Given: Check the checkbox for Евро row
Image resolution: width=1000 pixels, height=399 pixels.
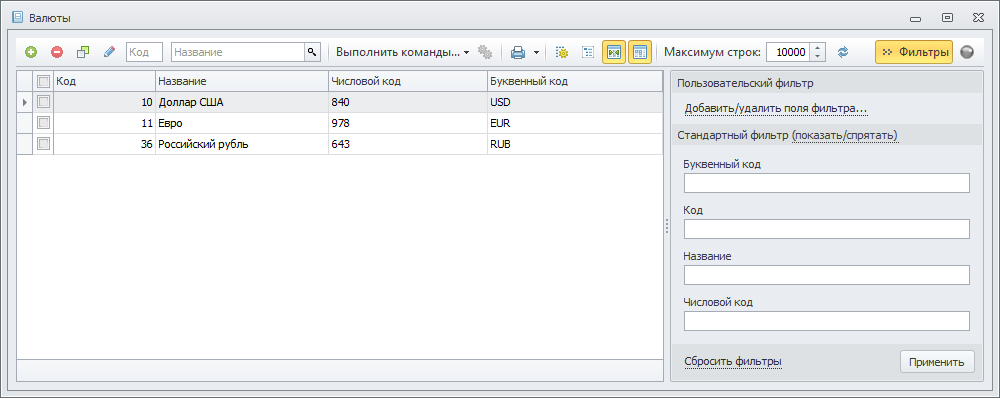Looking at the screenshot, I should point(43,123).
